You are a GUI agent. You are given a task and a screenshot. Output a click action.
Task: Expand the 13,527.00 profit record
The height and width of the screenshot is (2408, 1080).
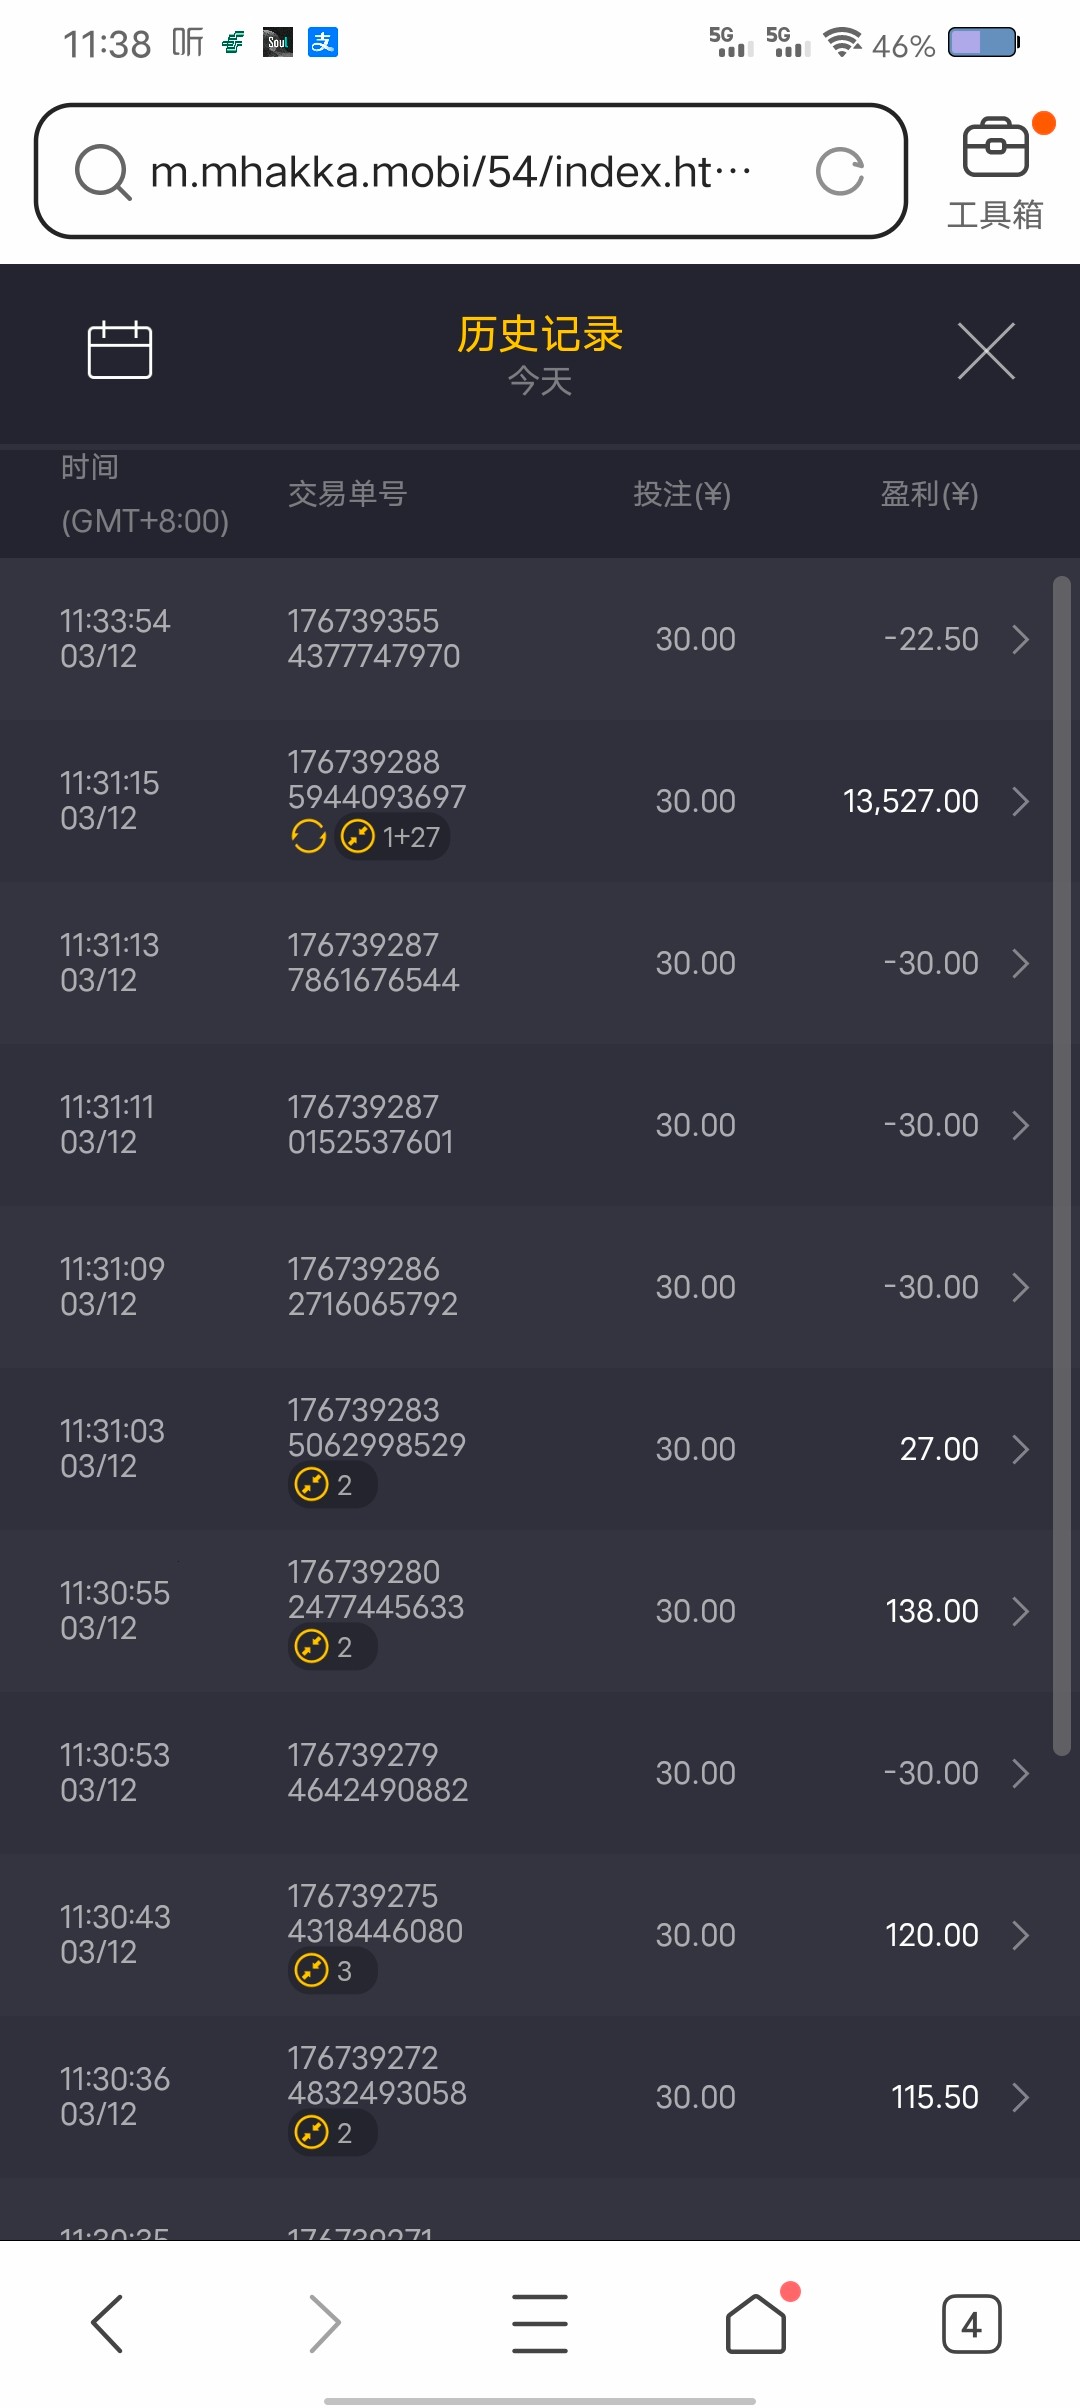pyautogui.click(x=1020, y=801)
